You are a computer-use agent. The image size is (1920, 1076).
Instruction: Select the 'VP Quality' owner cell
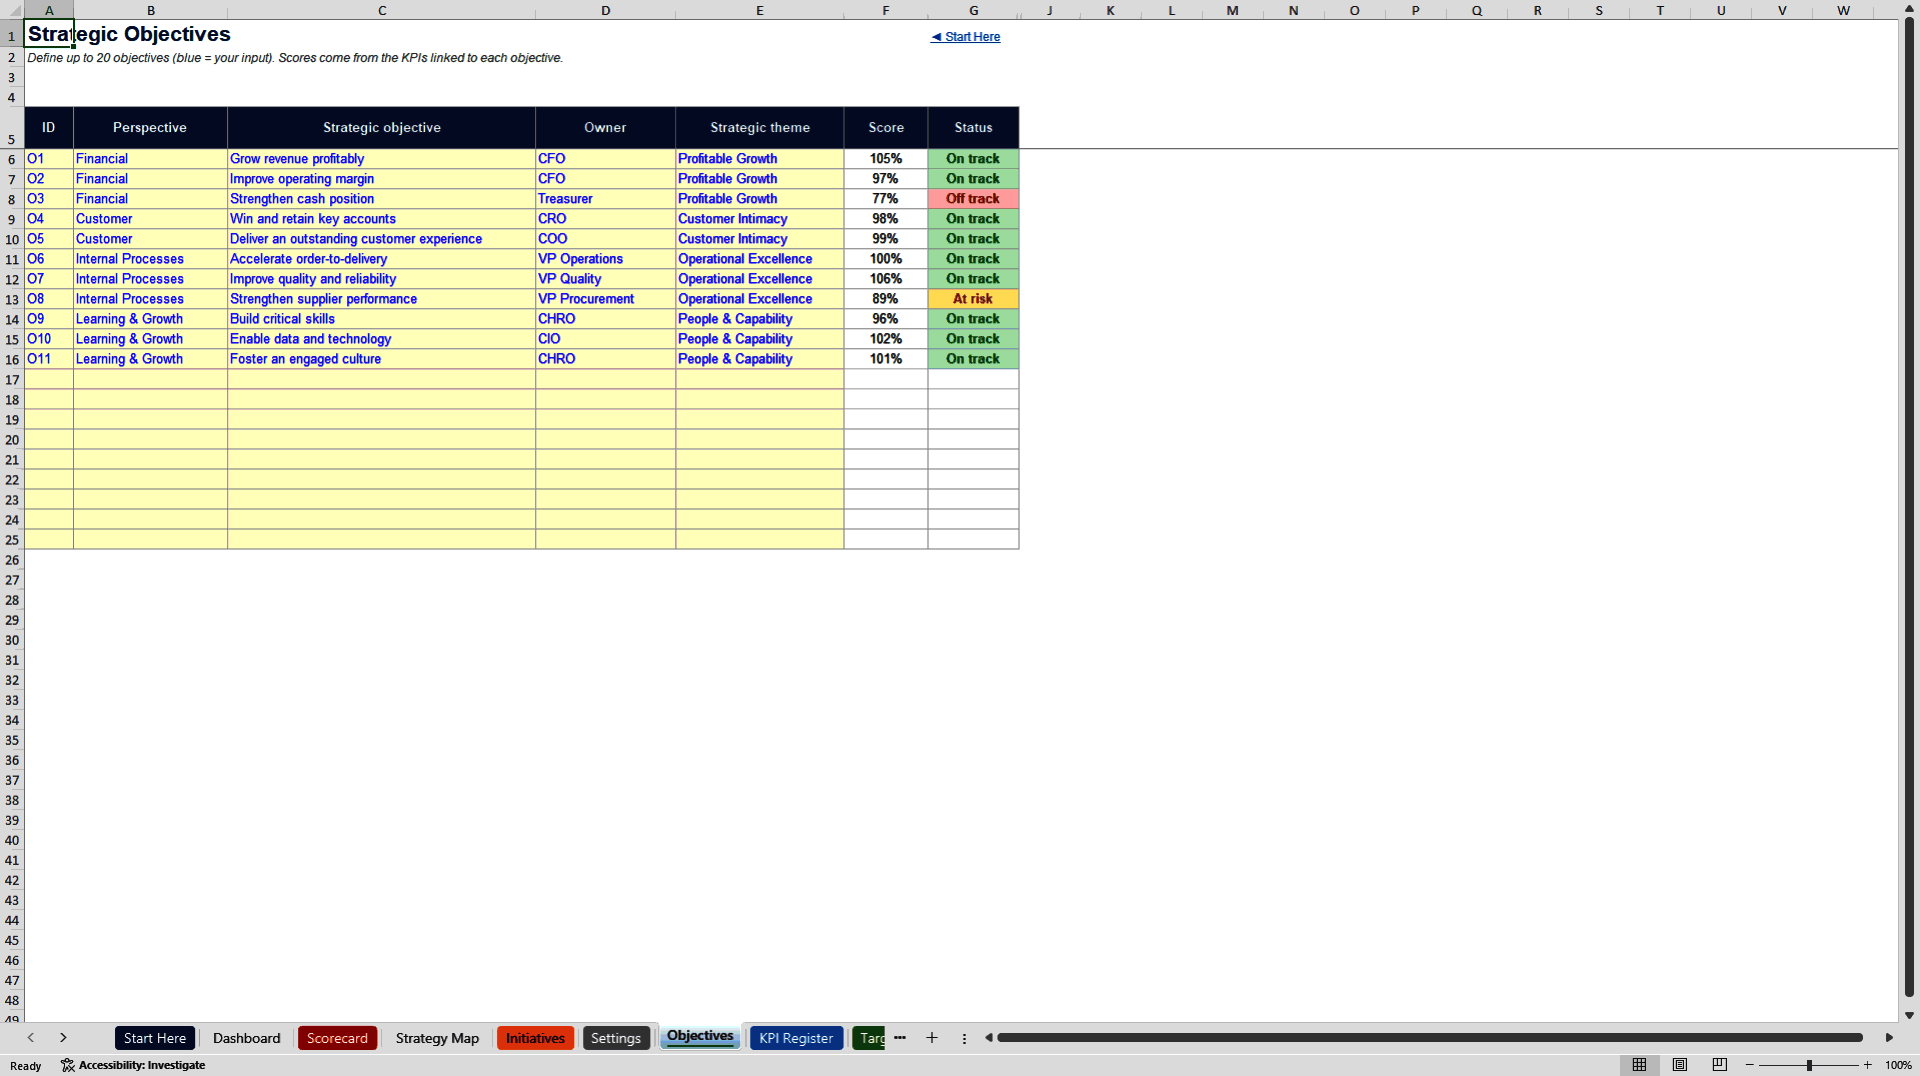(x=605, y=279)
